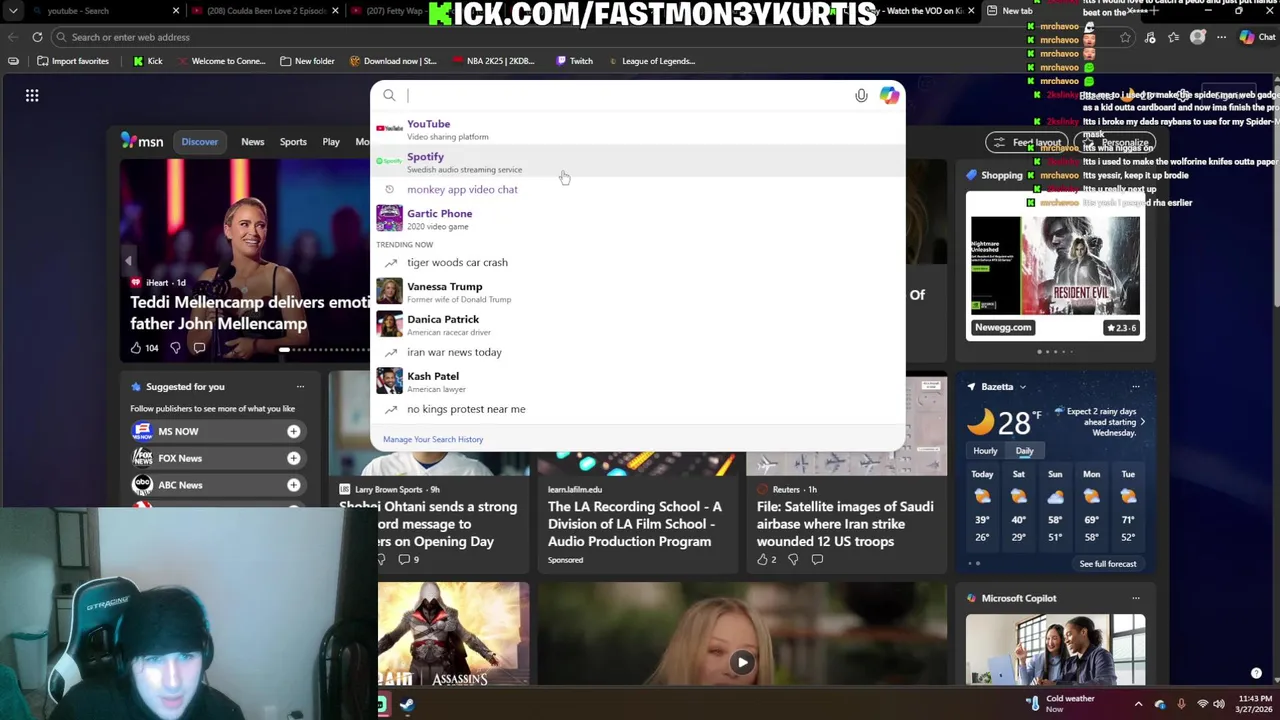
Task: Expand the rainy days ahead alert arrow
Action: pyautogui.click(x=1142, y=422)
